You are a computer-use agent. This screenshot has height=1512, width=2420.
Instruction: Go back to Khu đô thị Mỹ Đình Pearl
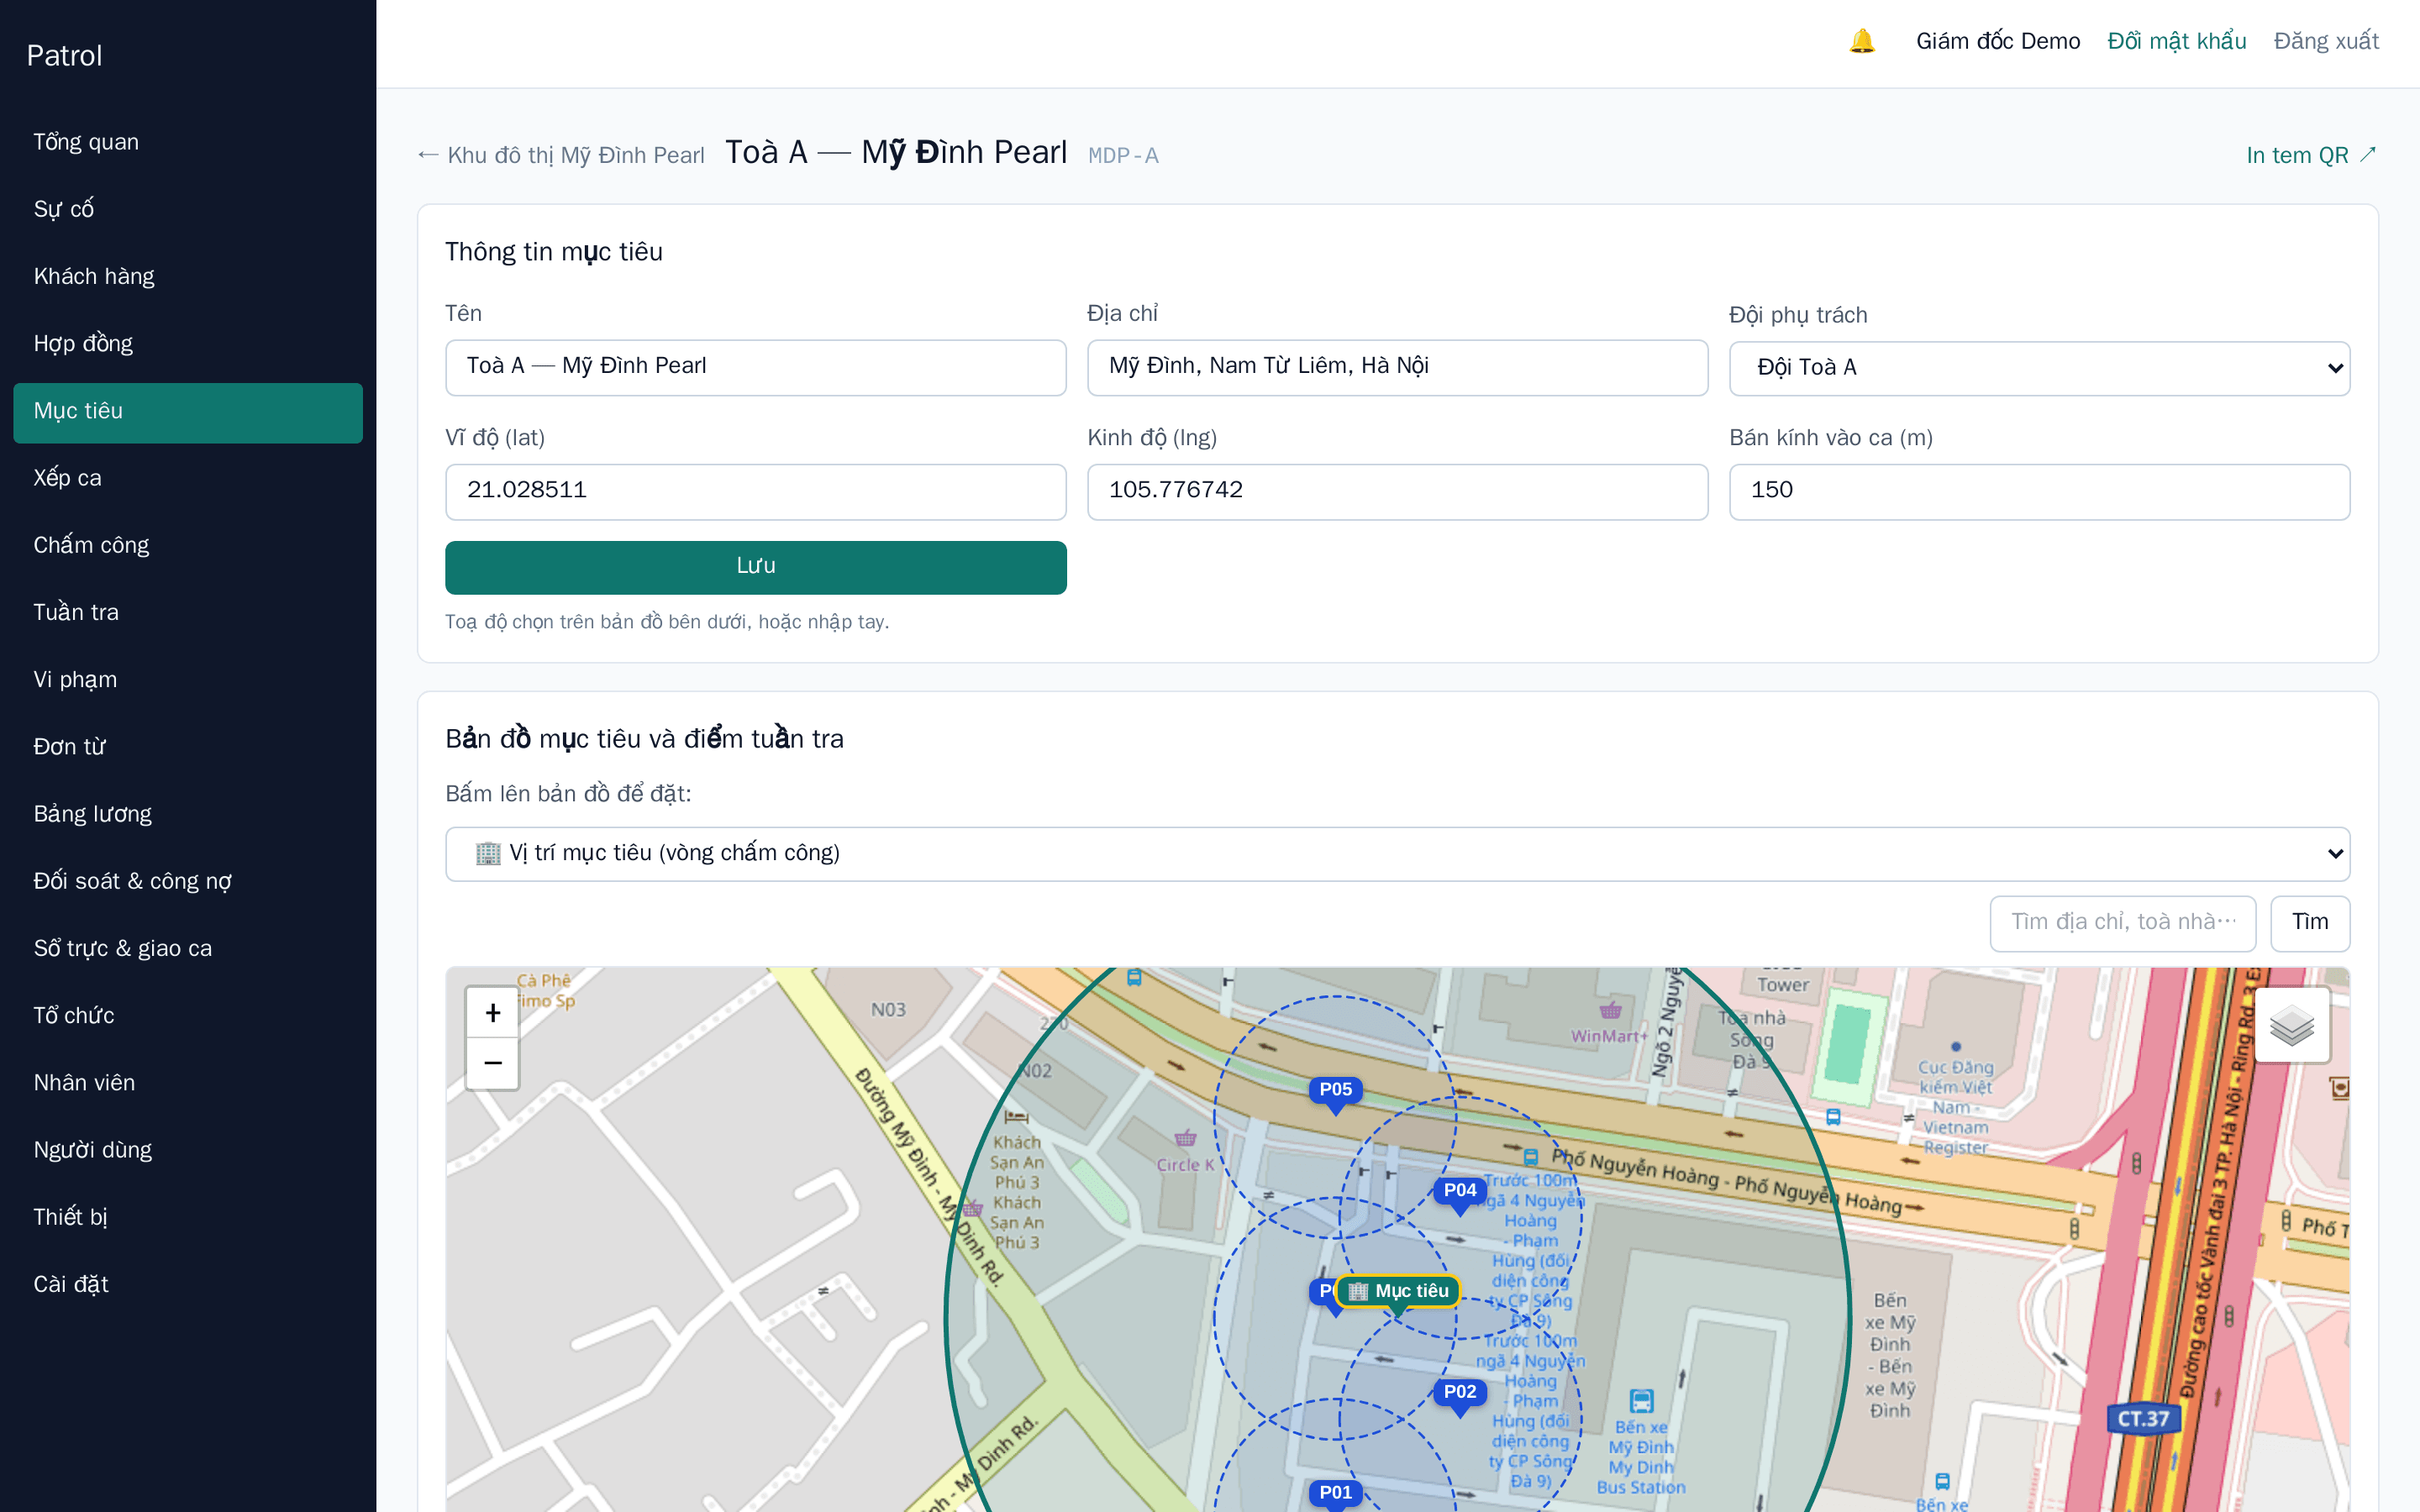click(x=561, y=155)
